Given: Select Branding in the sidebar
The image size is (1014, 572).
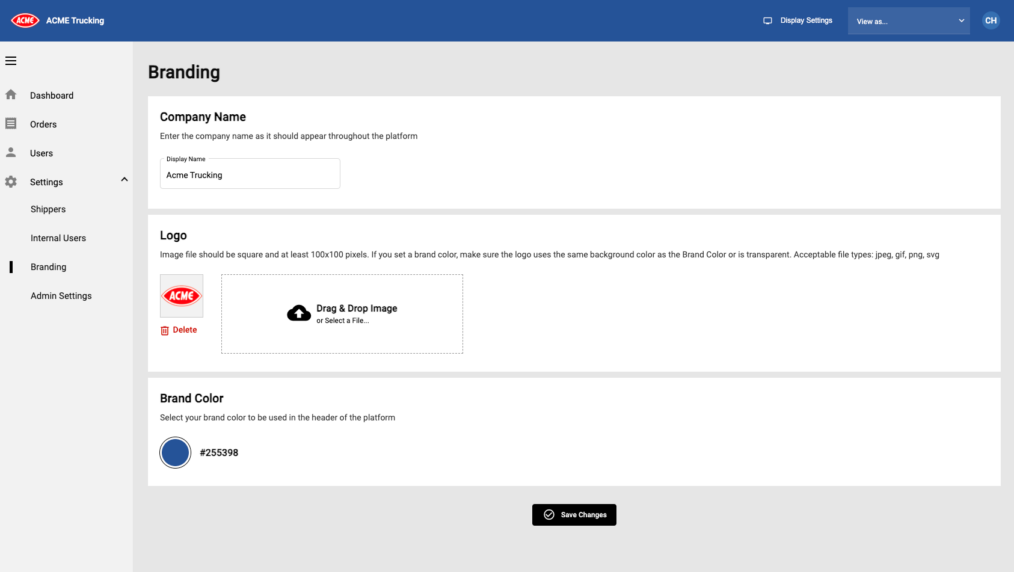Looking at the screenshot, I should click(48, 267).
